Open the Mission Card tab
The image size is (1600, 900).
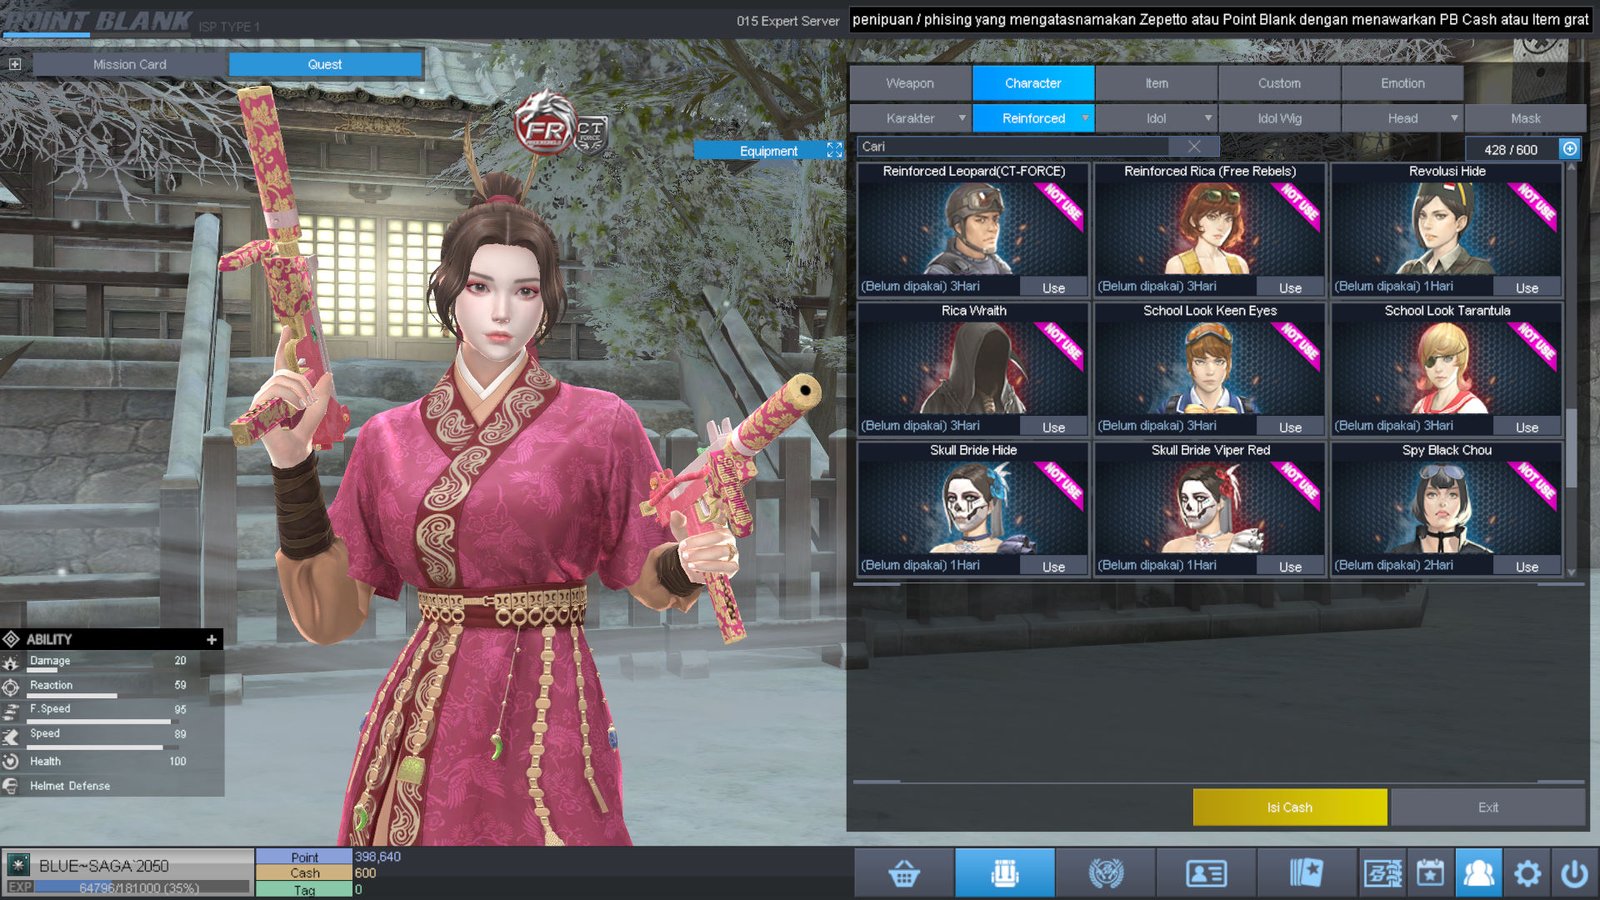130,64
